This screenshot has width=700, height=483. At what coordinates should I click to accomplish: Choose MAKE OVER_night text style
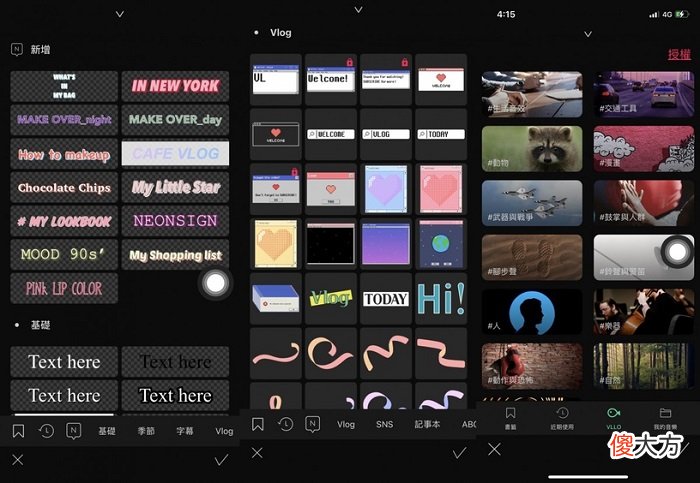tap(64, 120)
